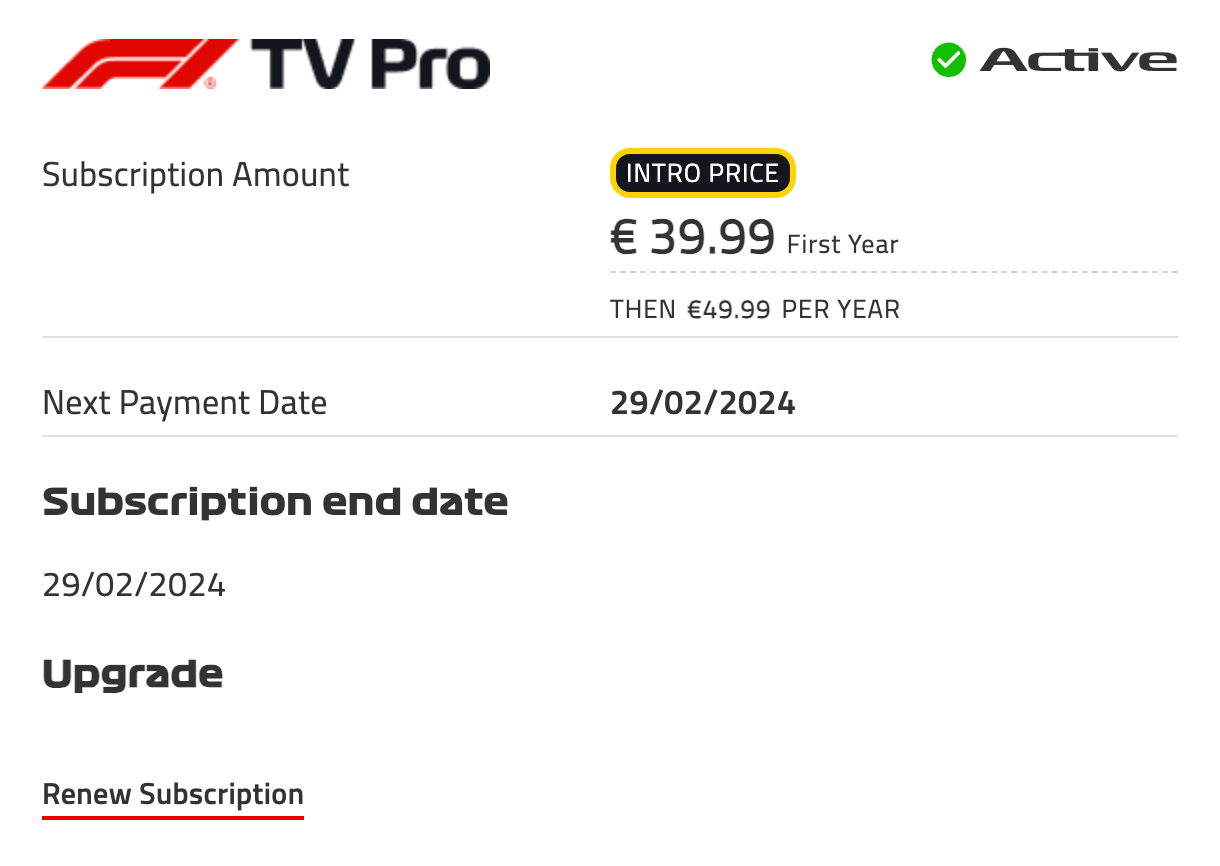This screenshot has width=1220, height=866.
Task: Click the PER YEAR text
Action: click(841, 309)
